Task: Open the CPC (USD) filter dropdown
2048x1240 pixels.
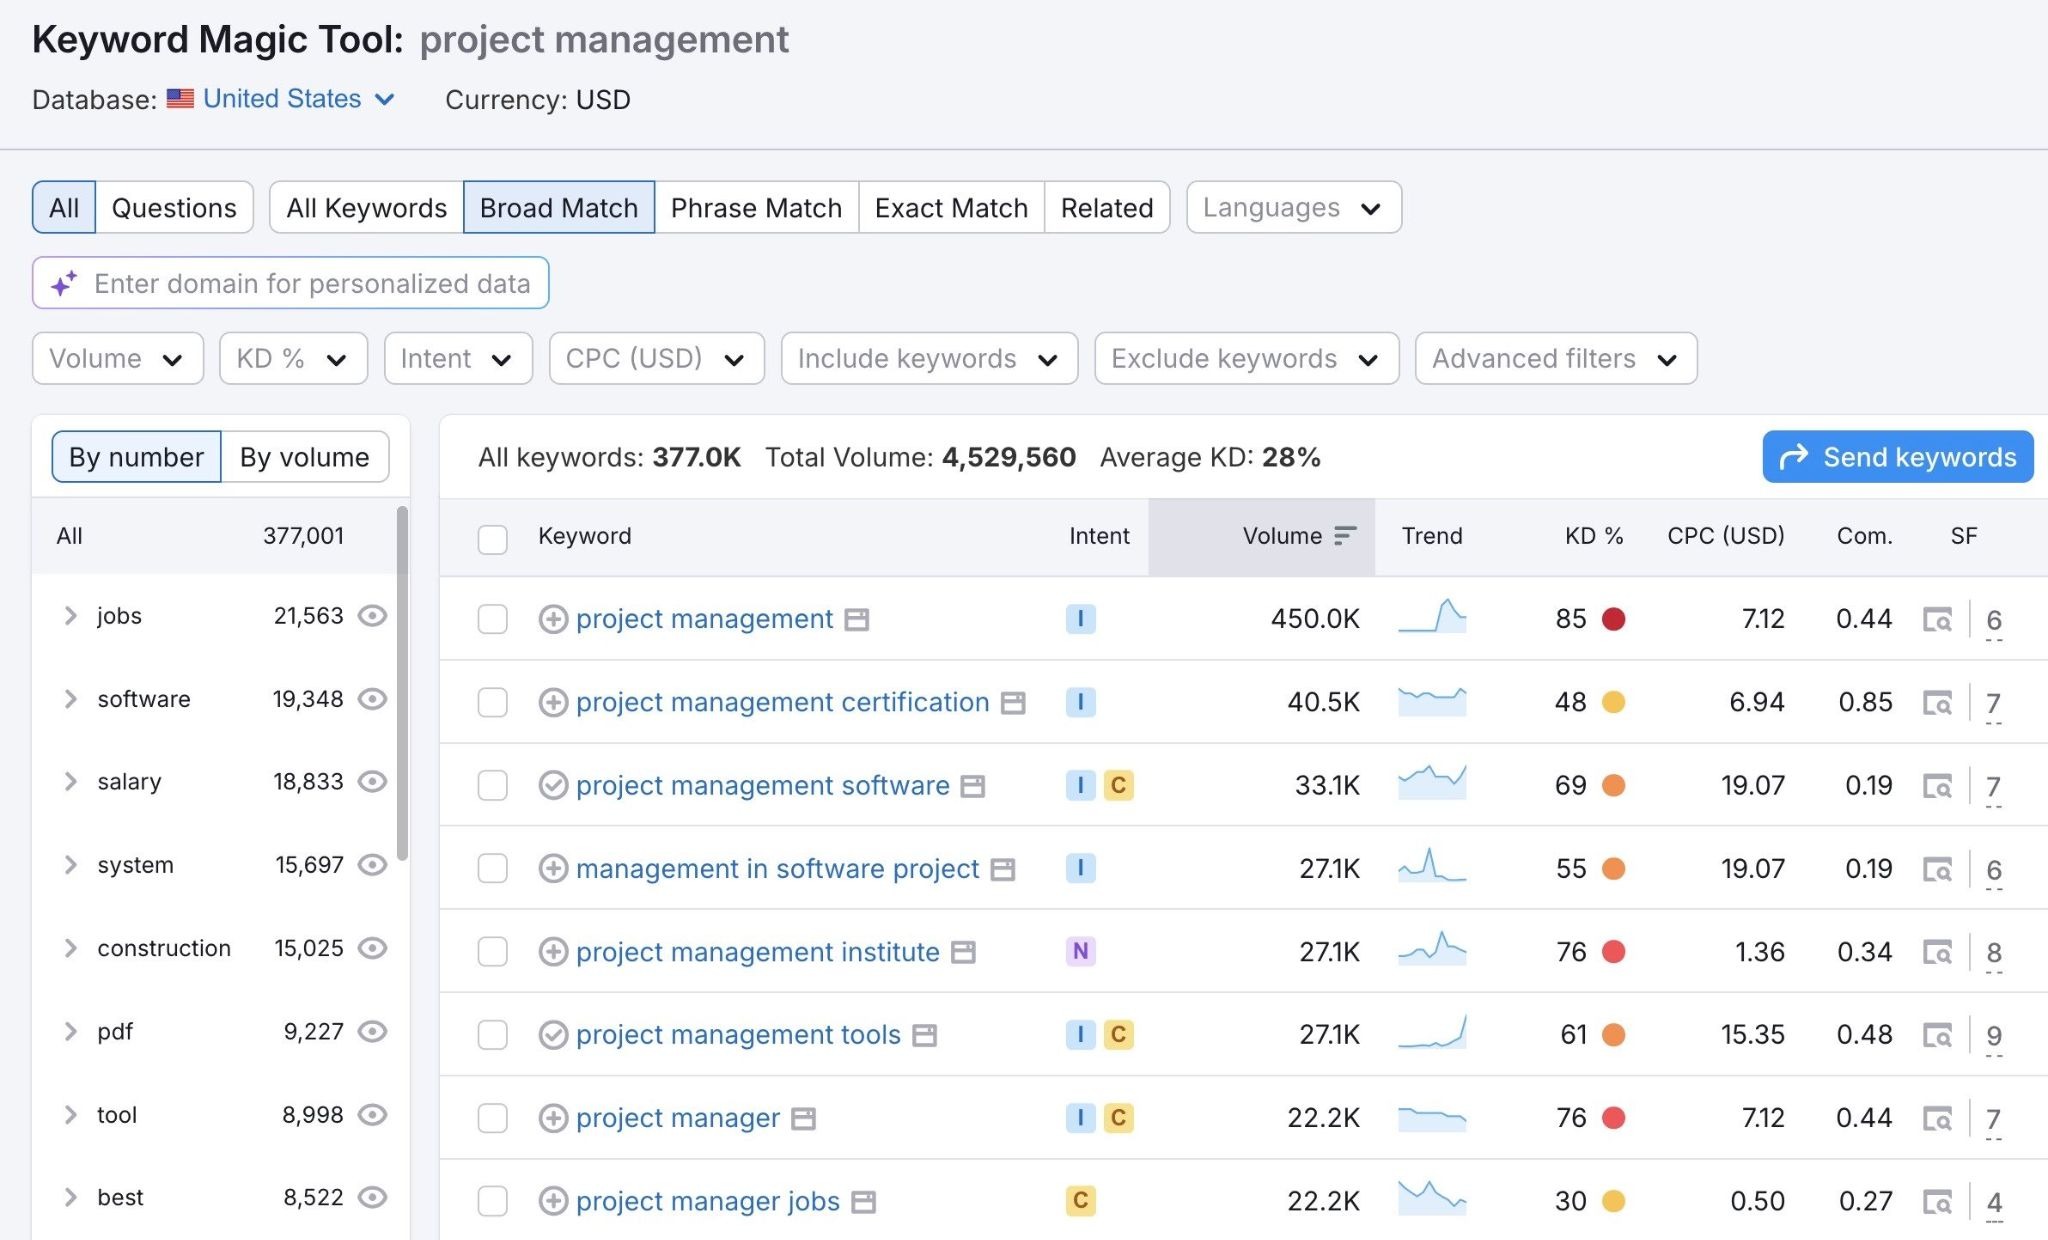Action: (x=657, y=358)
